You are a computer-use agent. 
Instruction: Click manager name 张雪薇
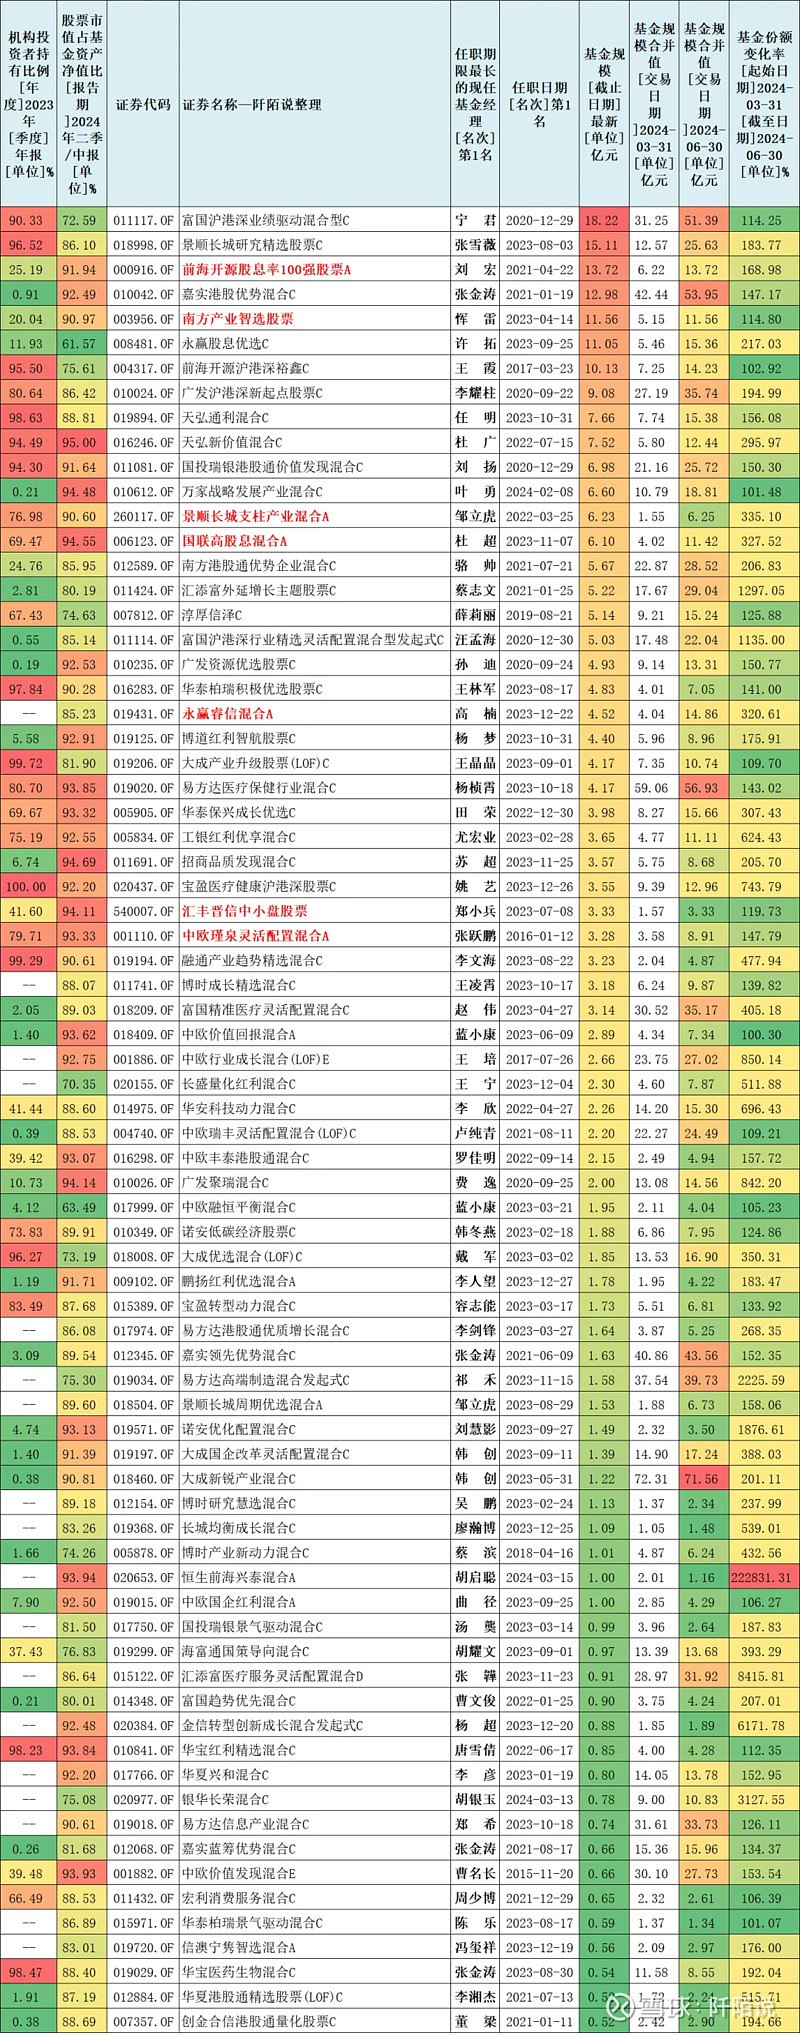point(476,245)
